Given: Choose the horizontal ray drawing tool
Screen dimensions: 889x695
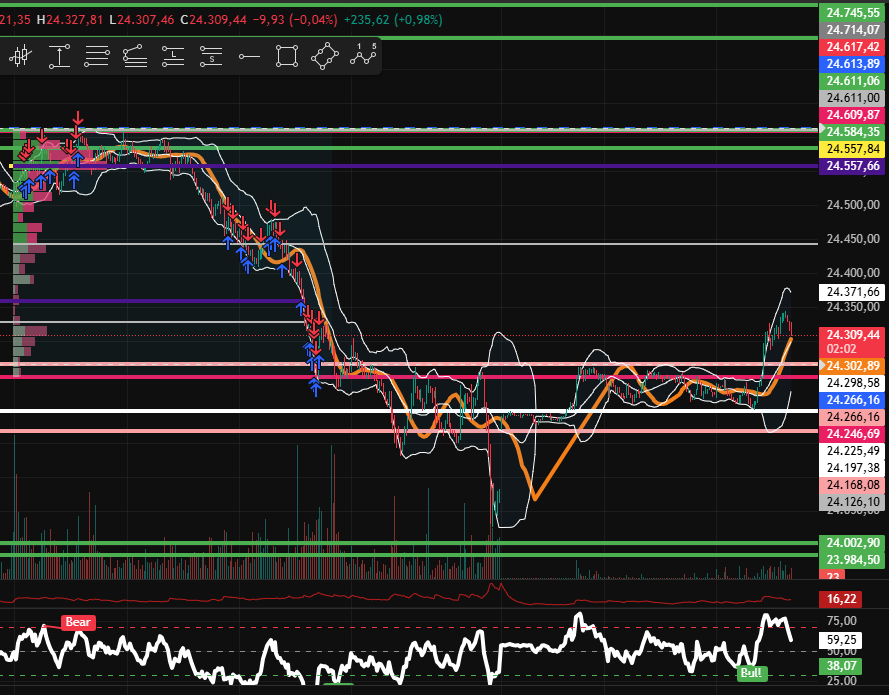Looking at the screenshot, I should coord(249,57).
